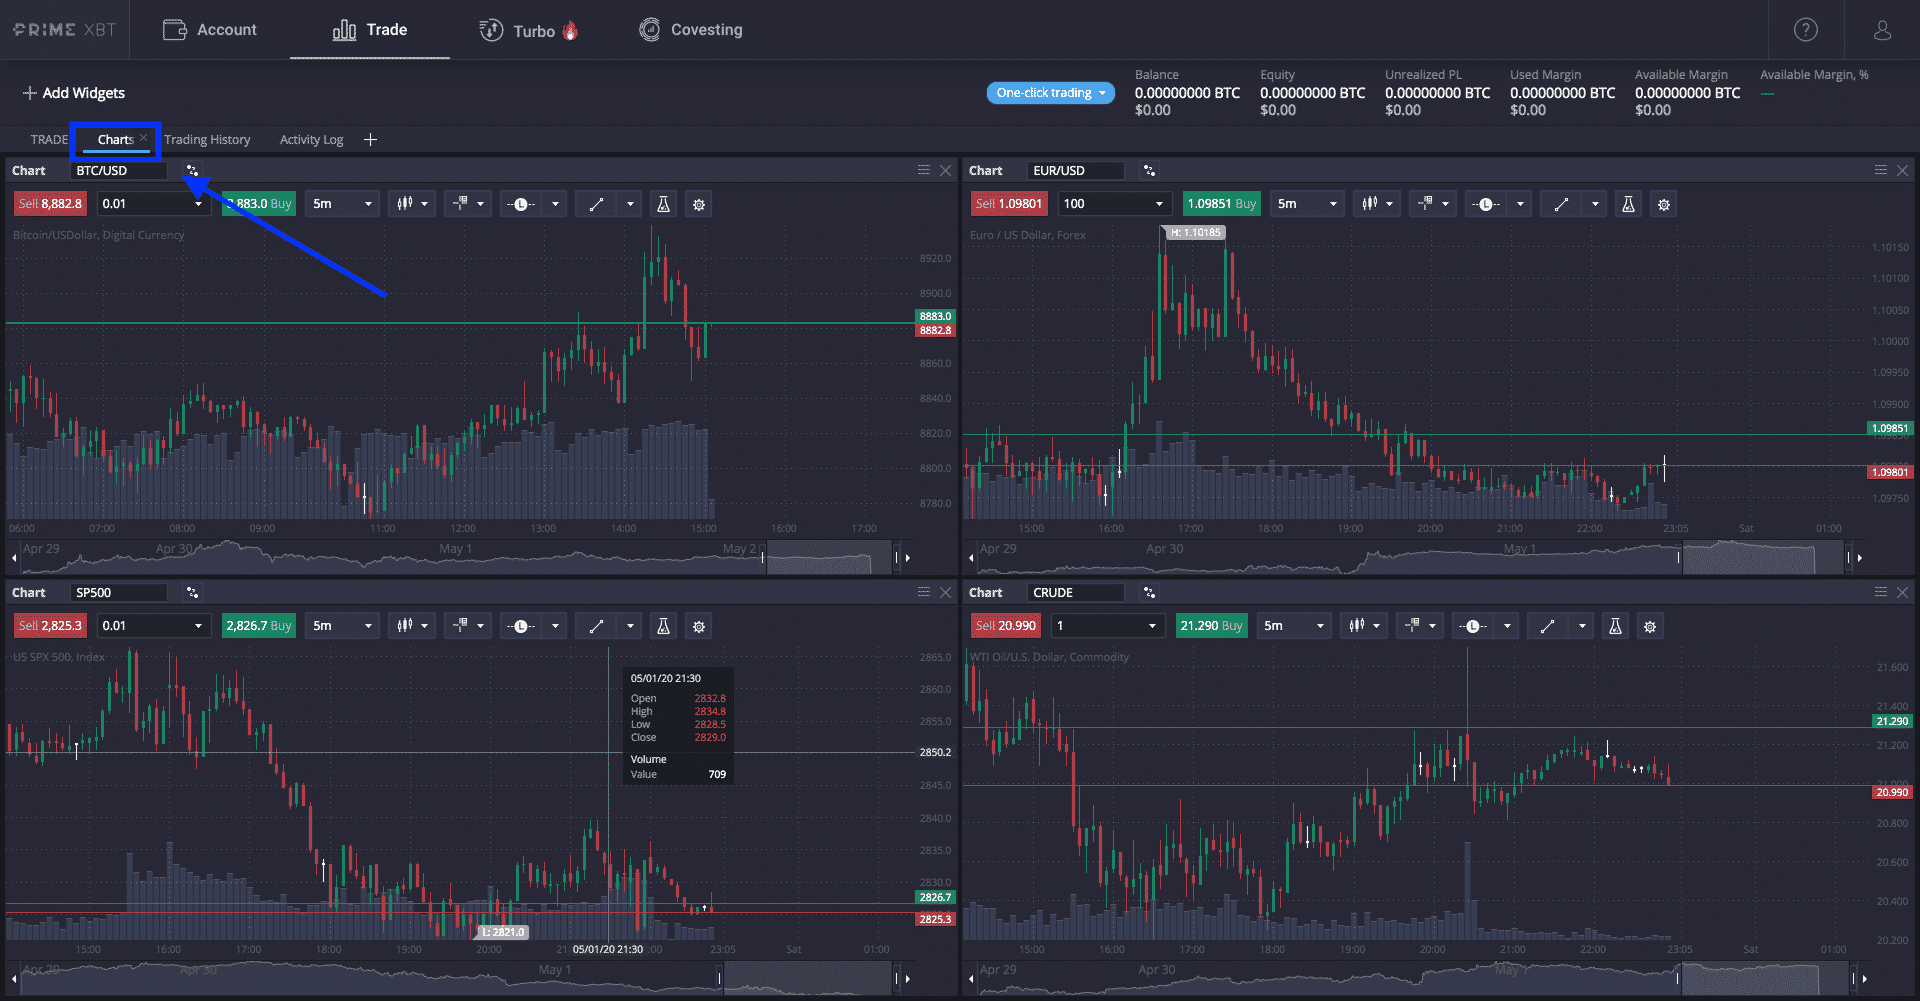Select the line drawing tool in CRUDE chart
The image size is (1920, 1001).
point(1548,626)
